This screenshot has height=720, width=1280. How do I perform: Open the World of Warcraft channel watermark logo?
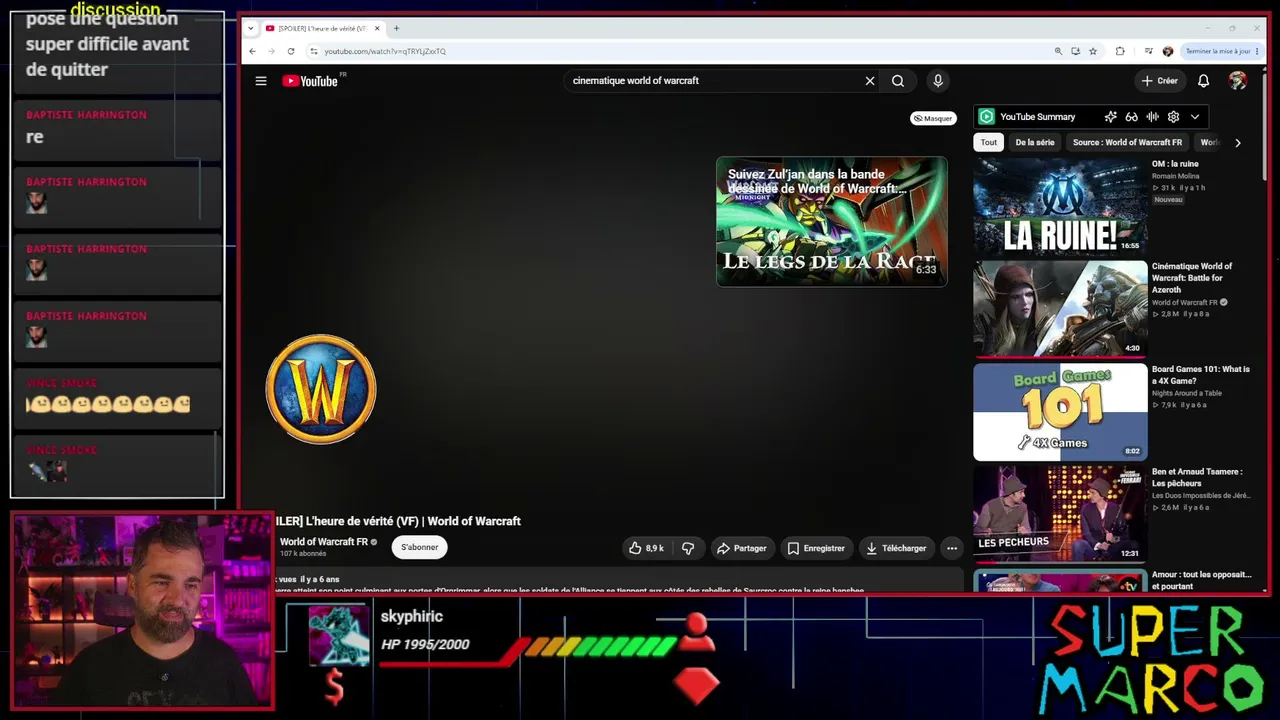pos(321,389)
